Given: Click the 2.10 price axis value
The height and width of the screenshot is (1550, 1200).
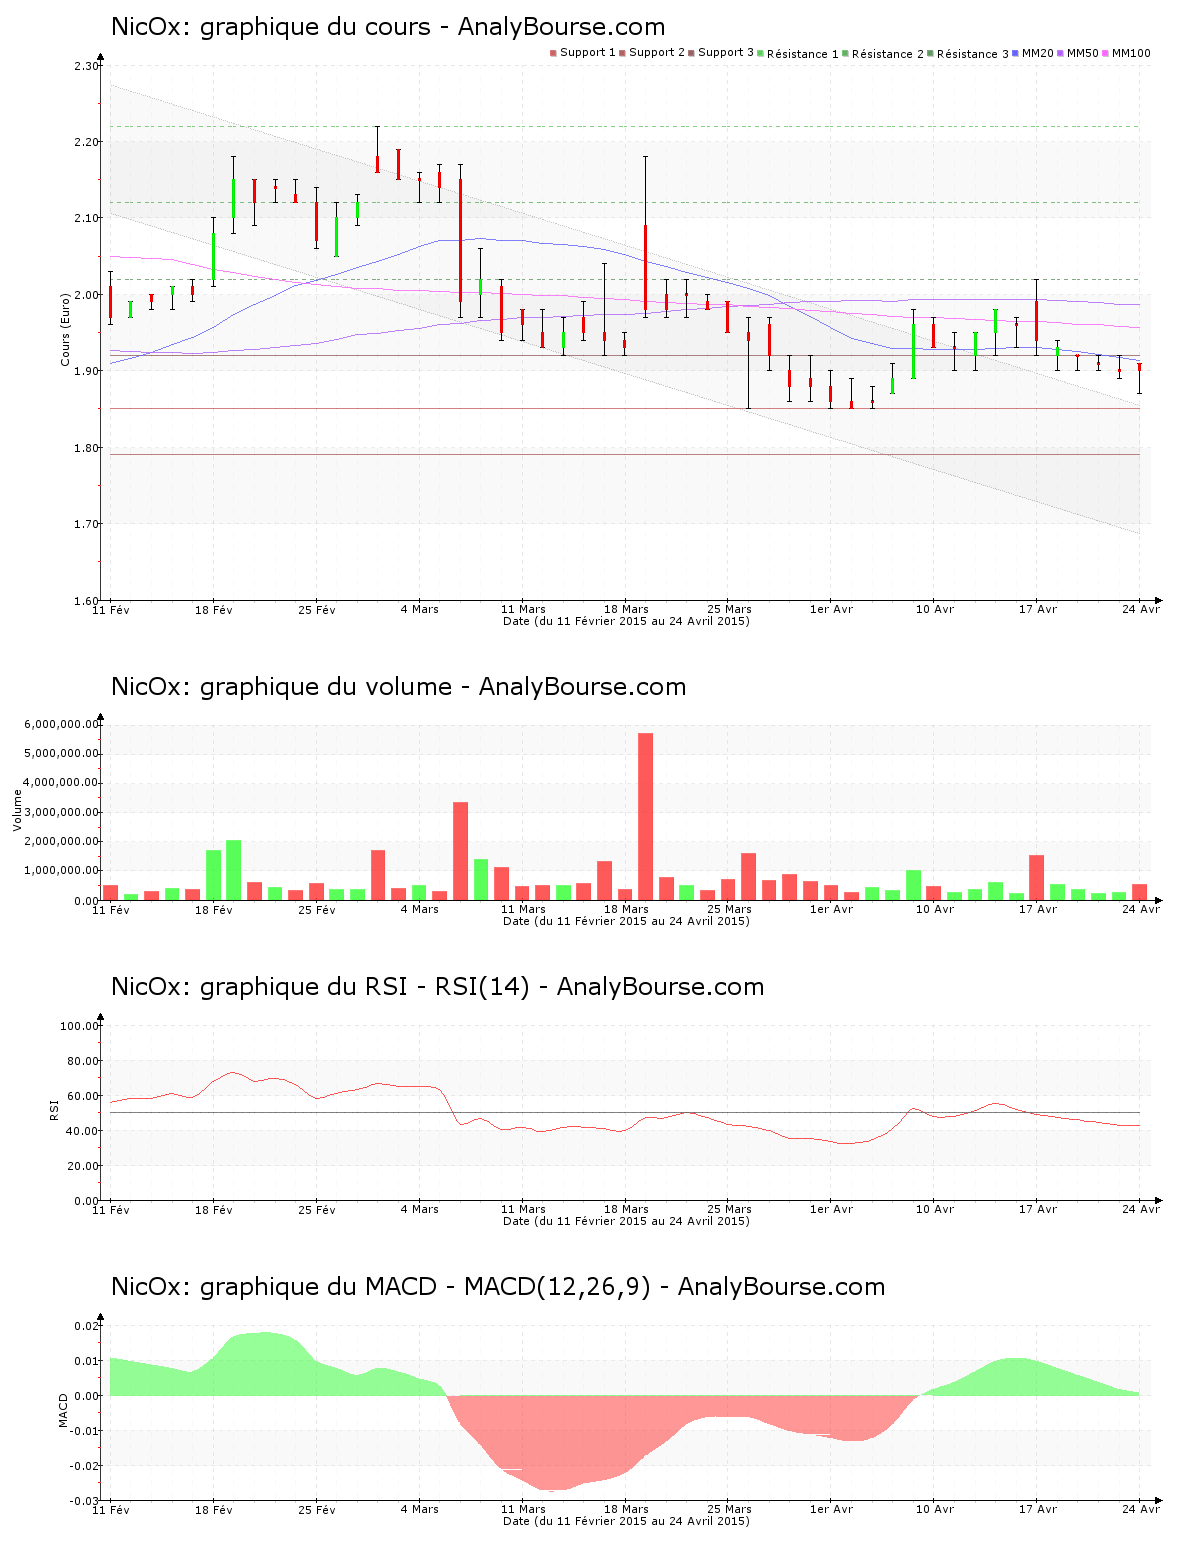Looking at the screenshot, I should pos(86,218).
